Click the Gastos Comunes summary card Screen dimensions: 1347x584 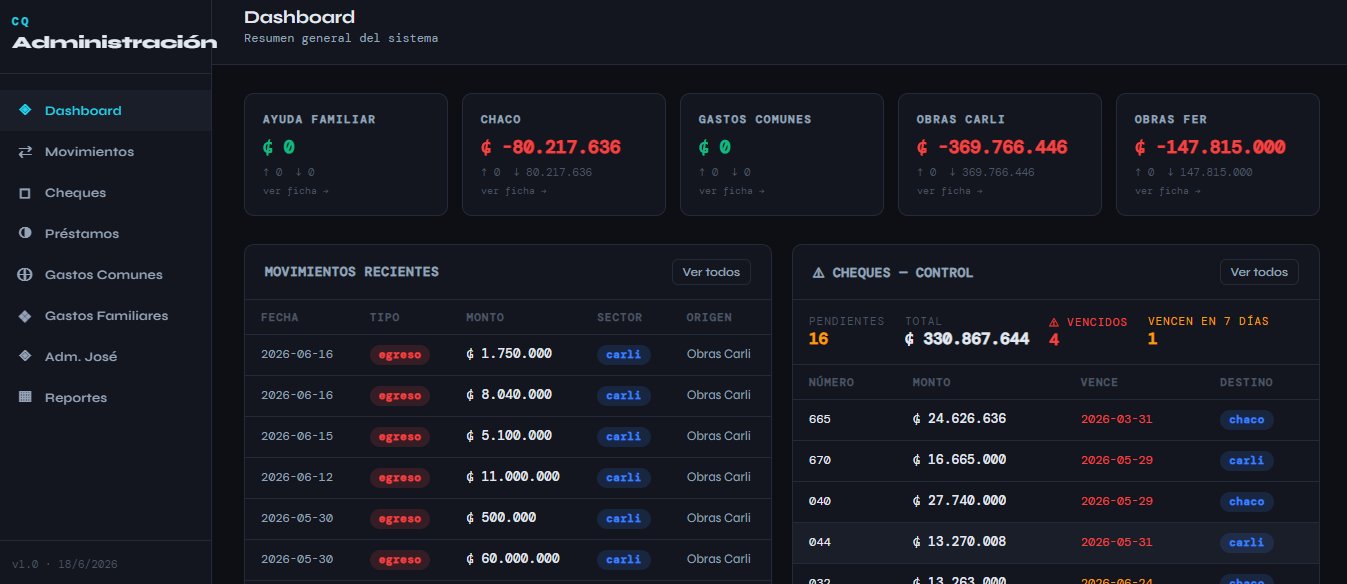coord(782,154)
